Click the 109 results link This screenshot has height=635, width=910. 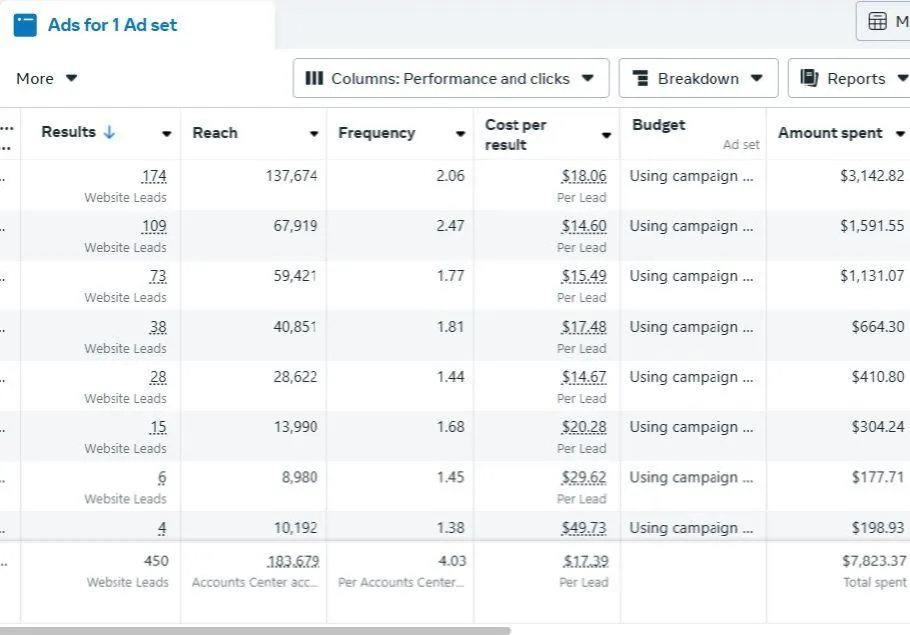pos(154,226)
